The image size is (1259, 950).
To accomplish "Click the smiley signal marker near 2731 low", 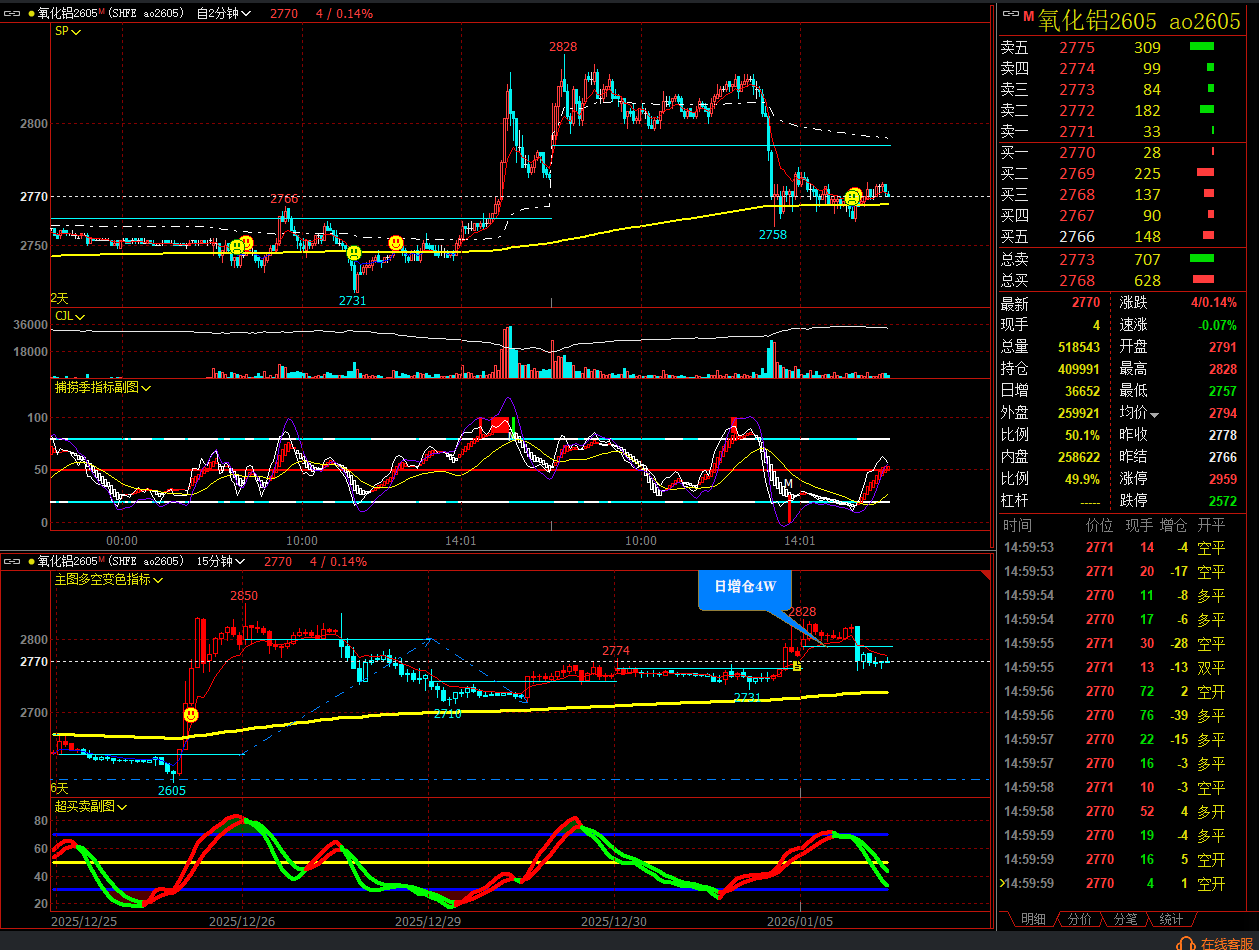I will coord(354,254).
